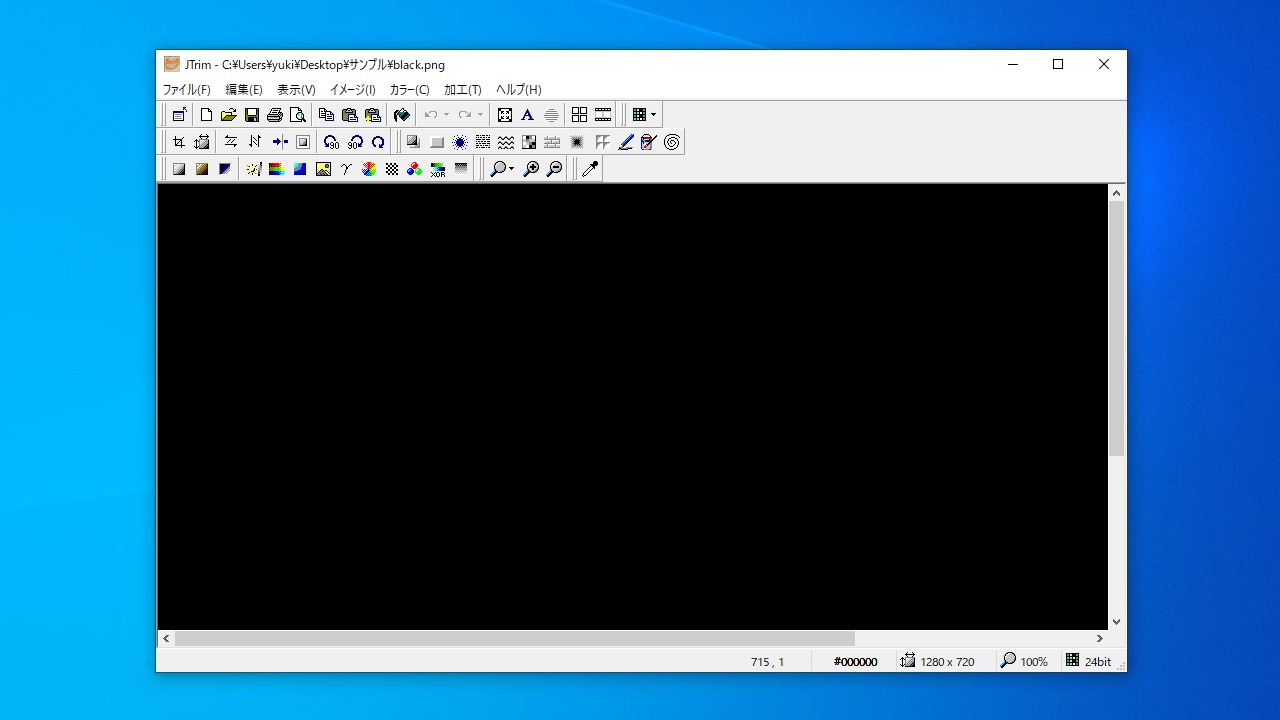Apply the wave effect icon
Image resolution: width=1280 pixels, height=720 pixels.
[x=506, y=142]
